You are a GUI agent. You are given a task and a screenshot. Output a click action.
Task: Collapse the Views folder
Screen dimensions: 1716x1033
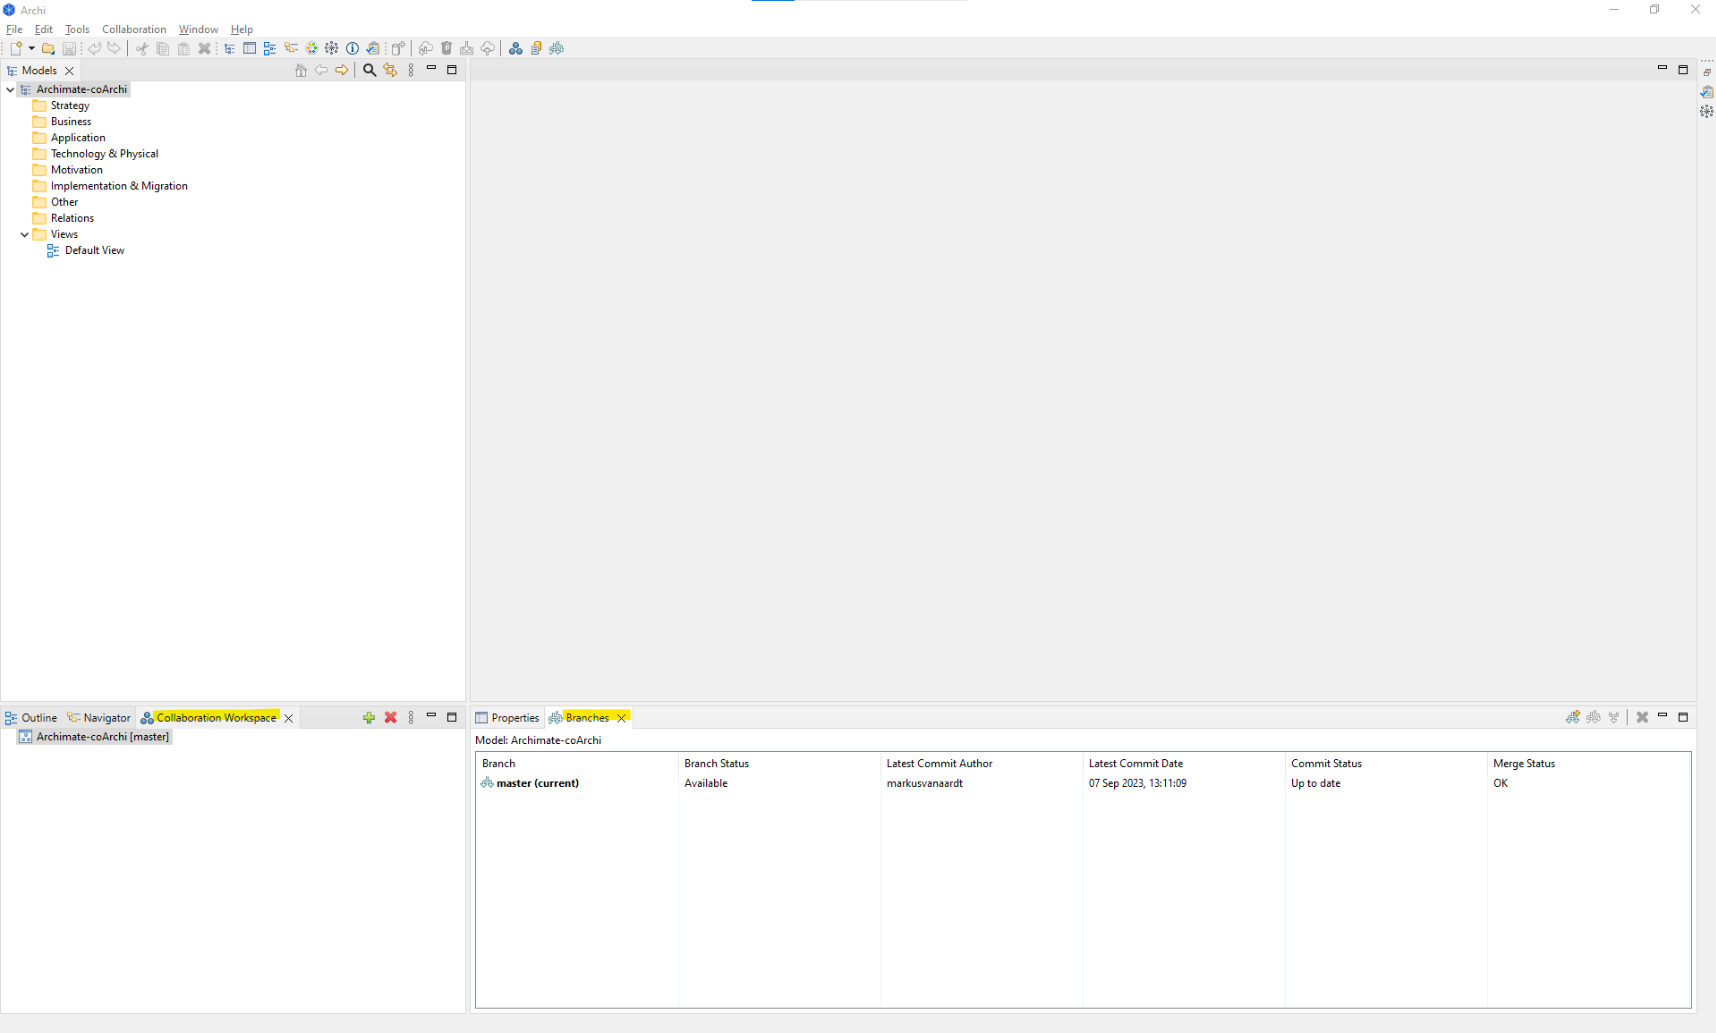coord(24,234)
